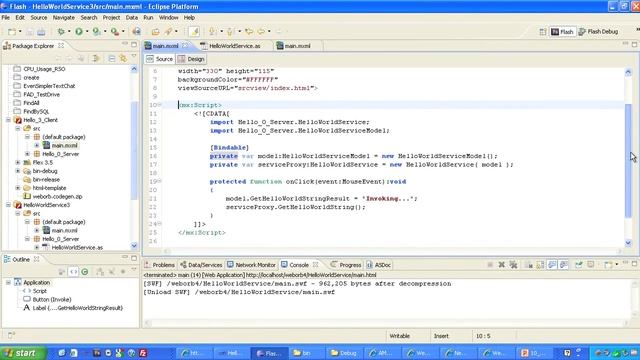Click the Remove Launch X icon in Console
640x360 pixels.
[x=502, y=265]
